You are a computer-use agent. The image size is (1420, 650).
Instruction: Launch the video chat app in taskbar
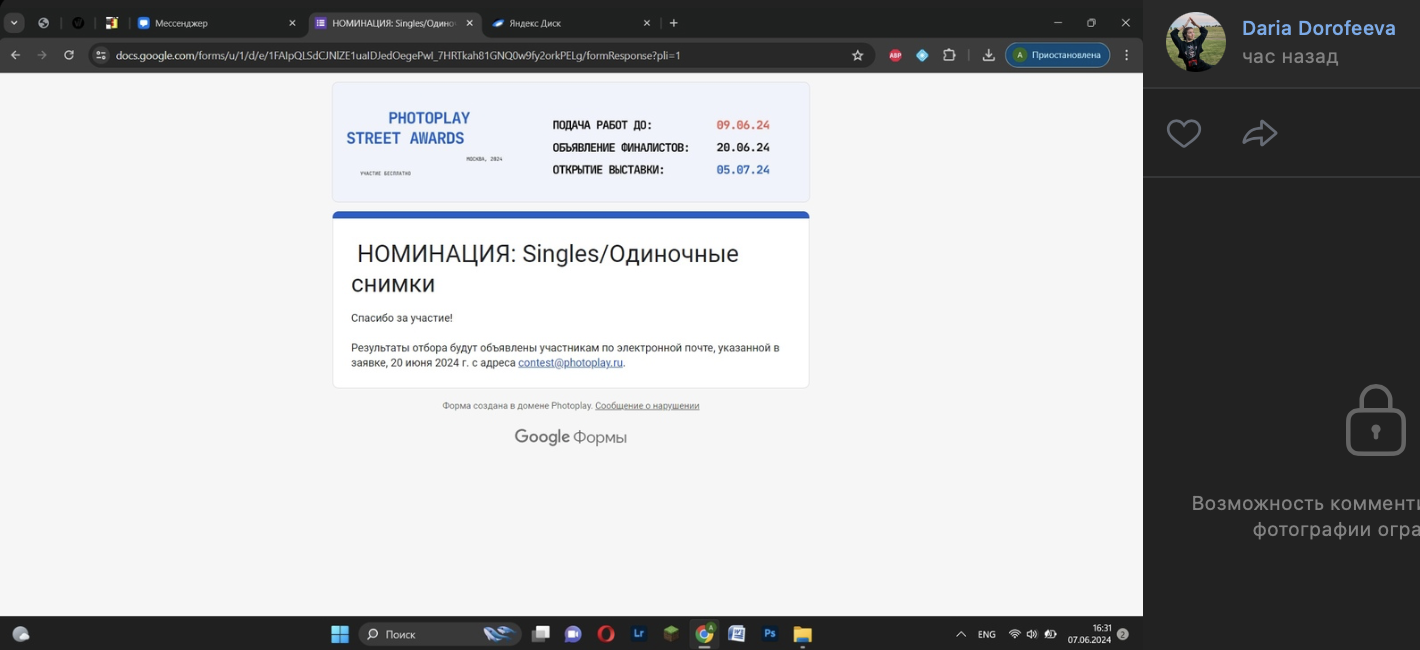(573, 634)
